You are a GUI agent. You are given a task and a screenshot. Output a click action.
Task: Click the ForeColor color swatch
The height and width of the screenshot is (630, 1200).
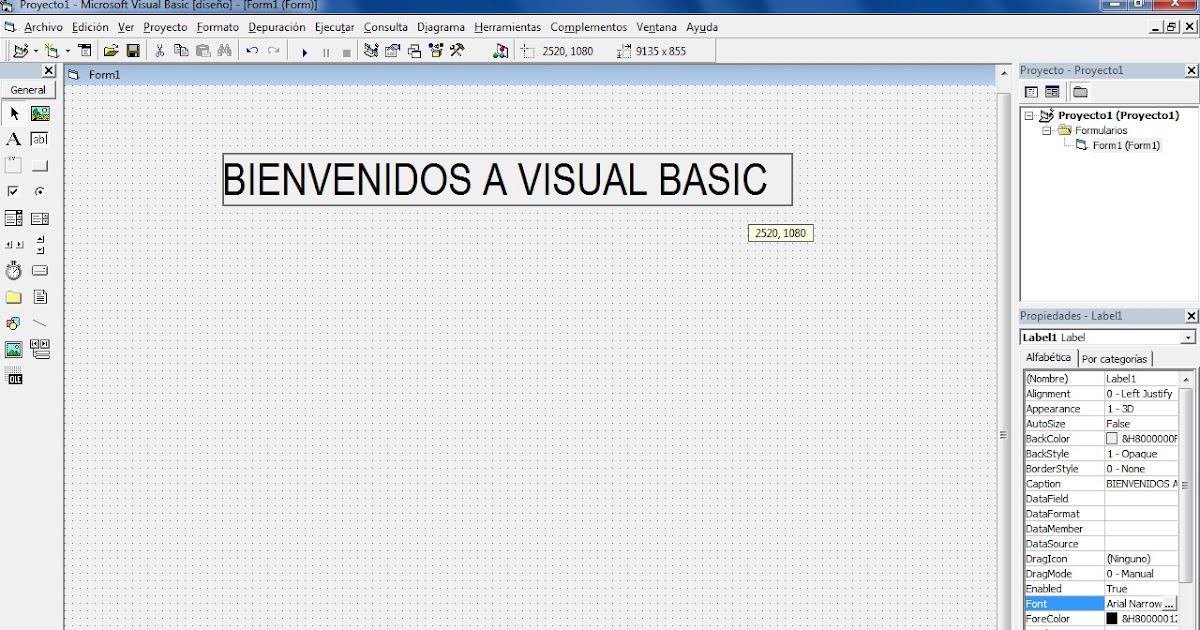pyautogui.click(x=1114, y=618)
